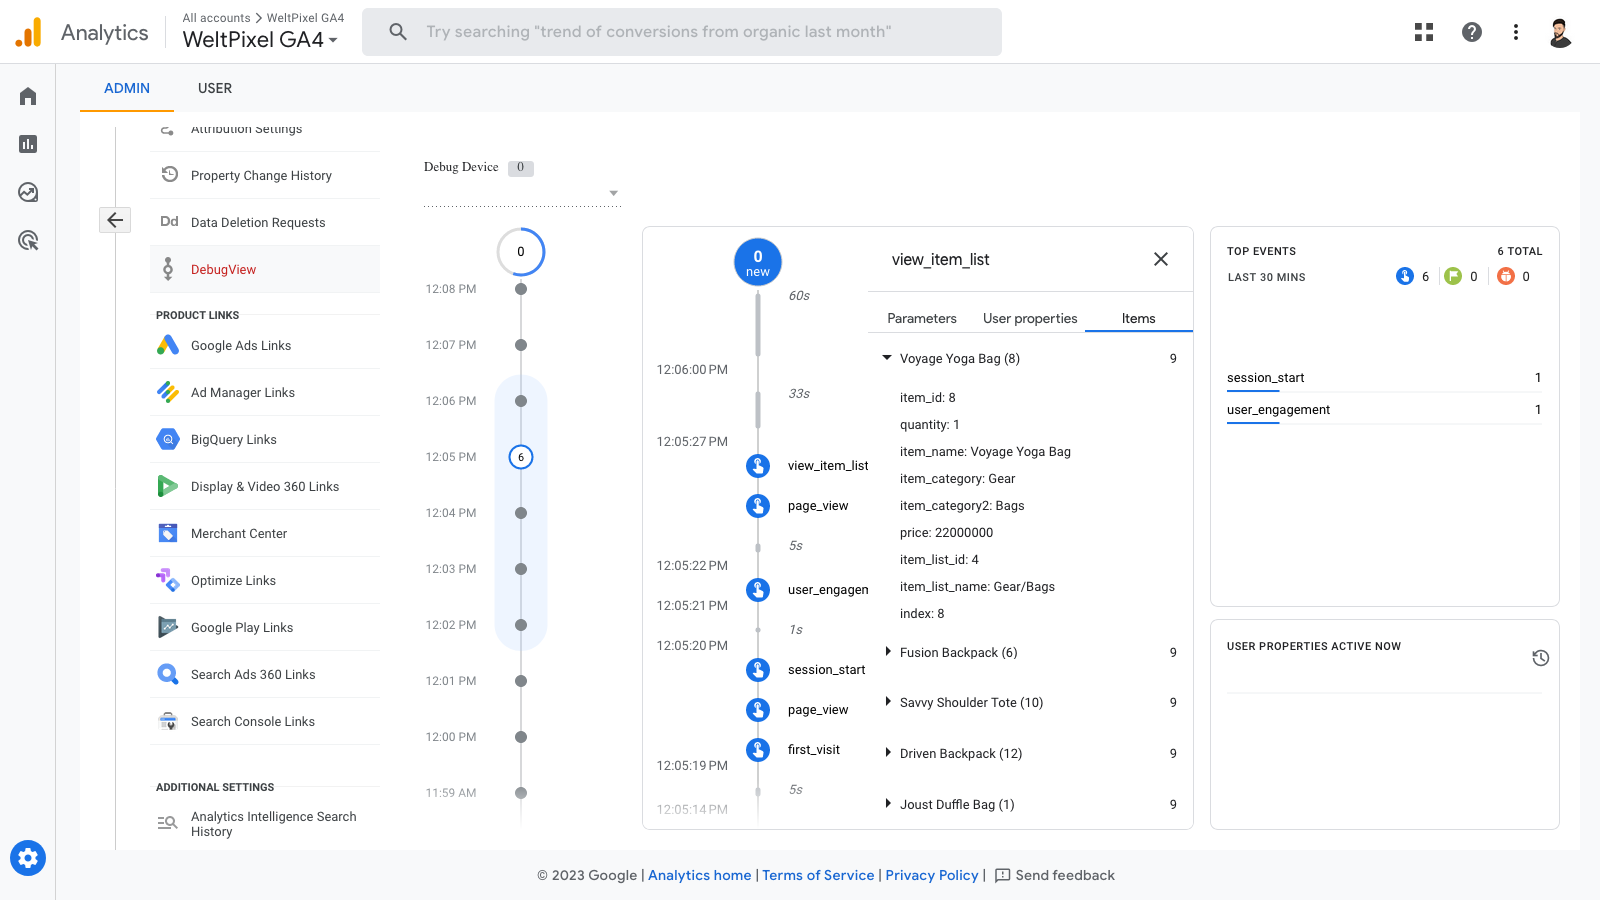The height and width of the screenshot is (900, 1600).
Task: Open Data Deletion Requests
Action: tap(265, 222)
